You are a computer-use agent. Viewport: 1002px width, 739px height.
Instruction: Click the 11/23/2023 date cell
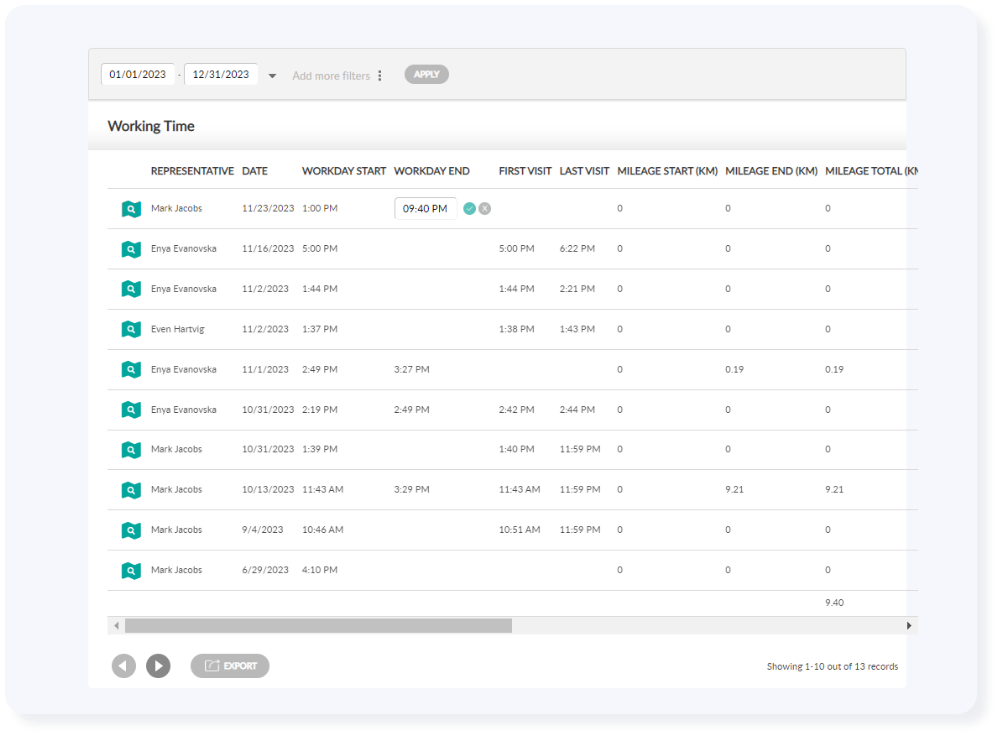(x=268, y=208)
